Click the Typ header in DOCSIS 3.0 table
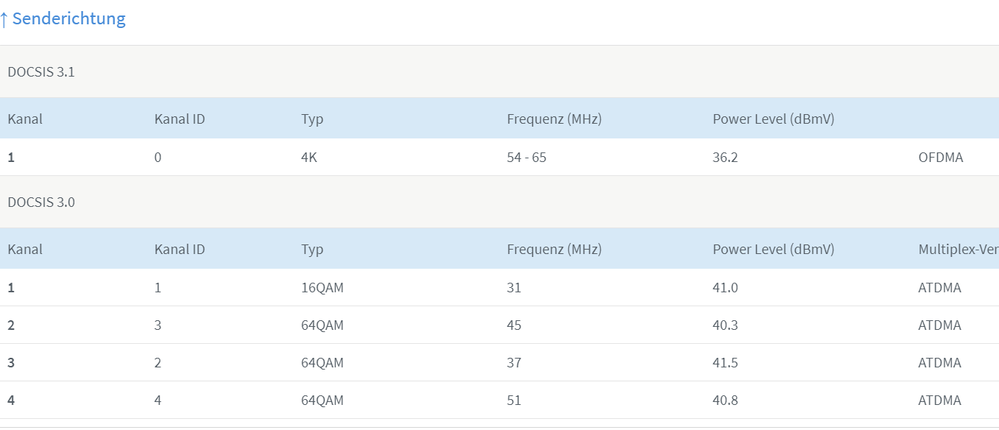Image resolution: width=999 pixels, height=430 pixels. pyautogui.click(x=312, y=249)
